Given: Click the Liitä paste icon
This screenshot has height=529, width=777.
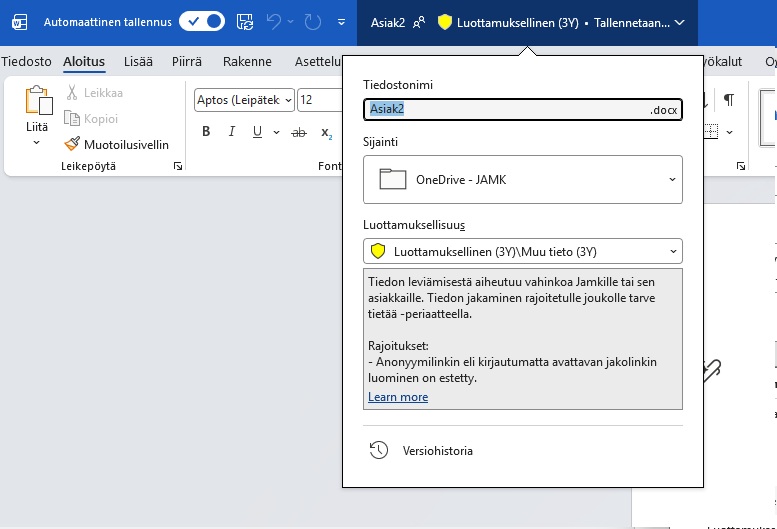Looking at the screenshot, I should tap(38, 103).
